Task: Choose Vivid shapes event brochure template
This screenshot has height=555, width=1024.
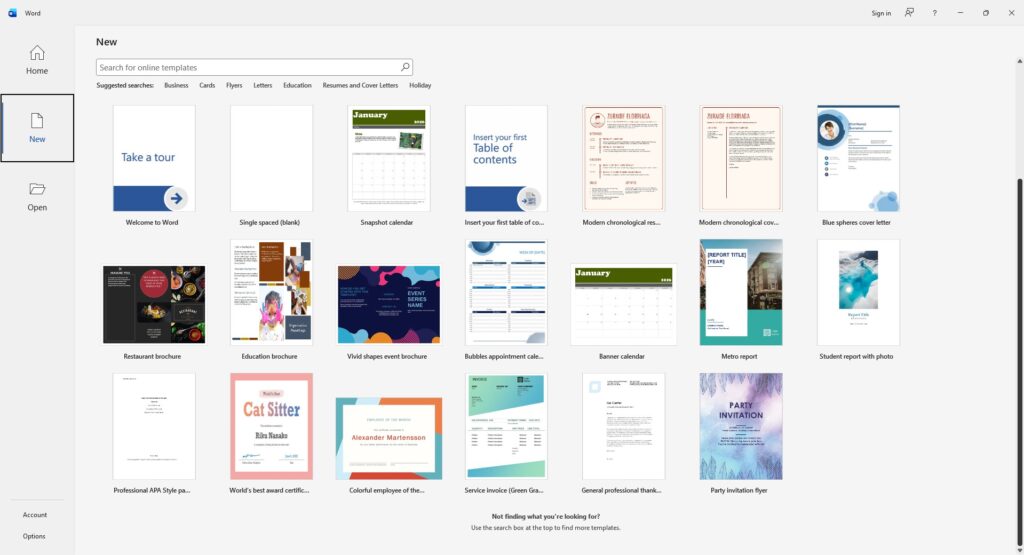Action: click(389, 304)
